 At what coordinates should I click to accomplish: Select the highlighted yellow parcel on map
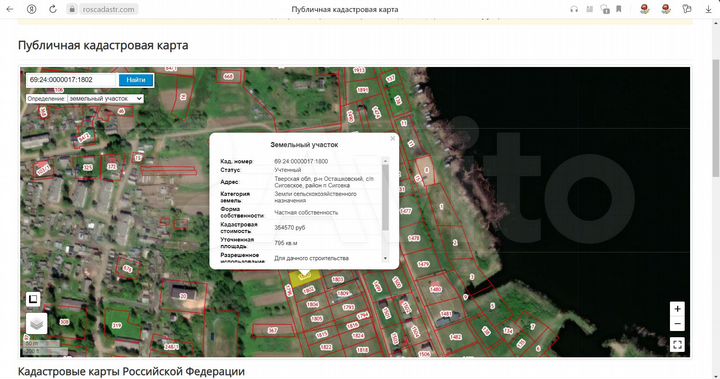pyautogui.click(x=305, y=278)
